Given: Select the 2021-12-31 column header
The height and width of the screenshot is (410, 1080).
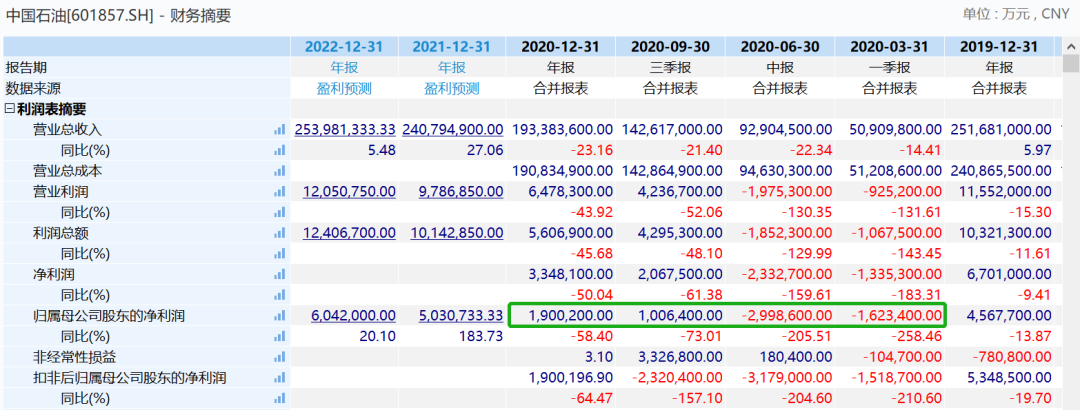Looking at the screenshot, I should [x=452, y=47].
